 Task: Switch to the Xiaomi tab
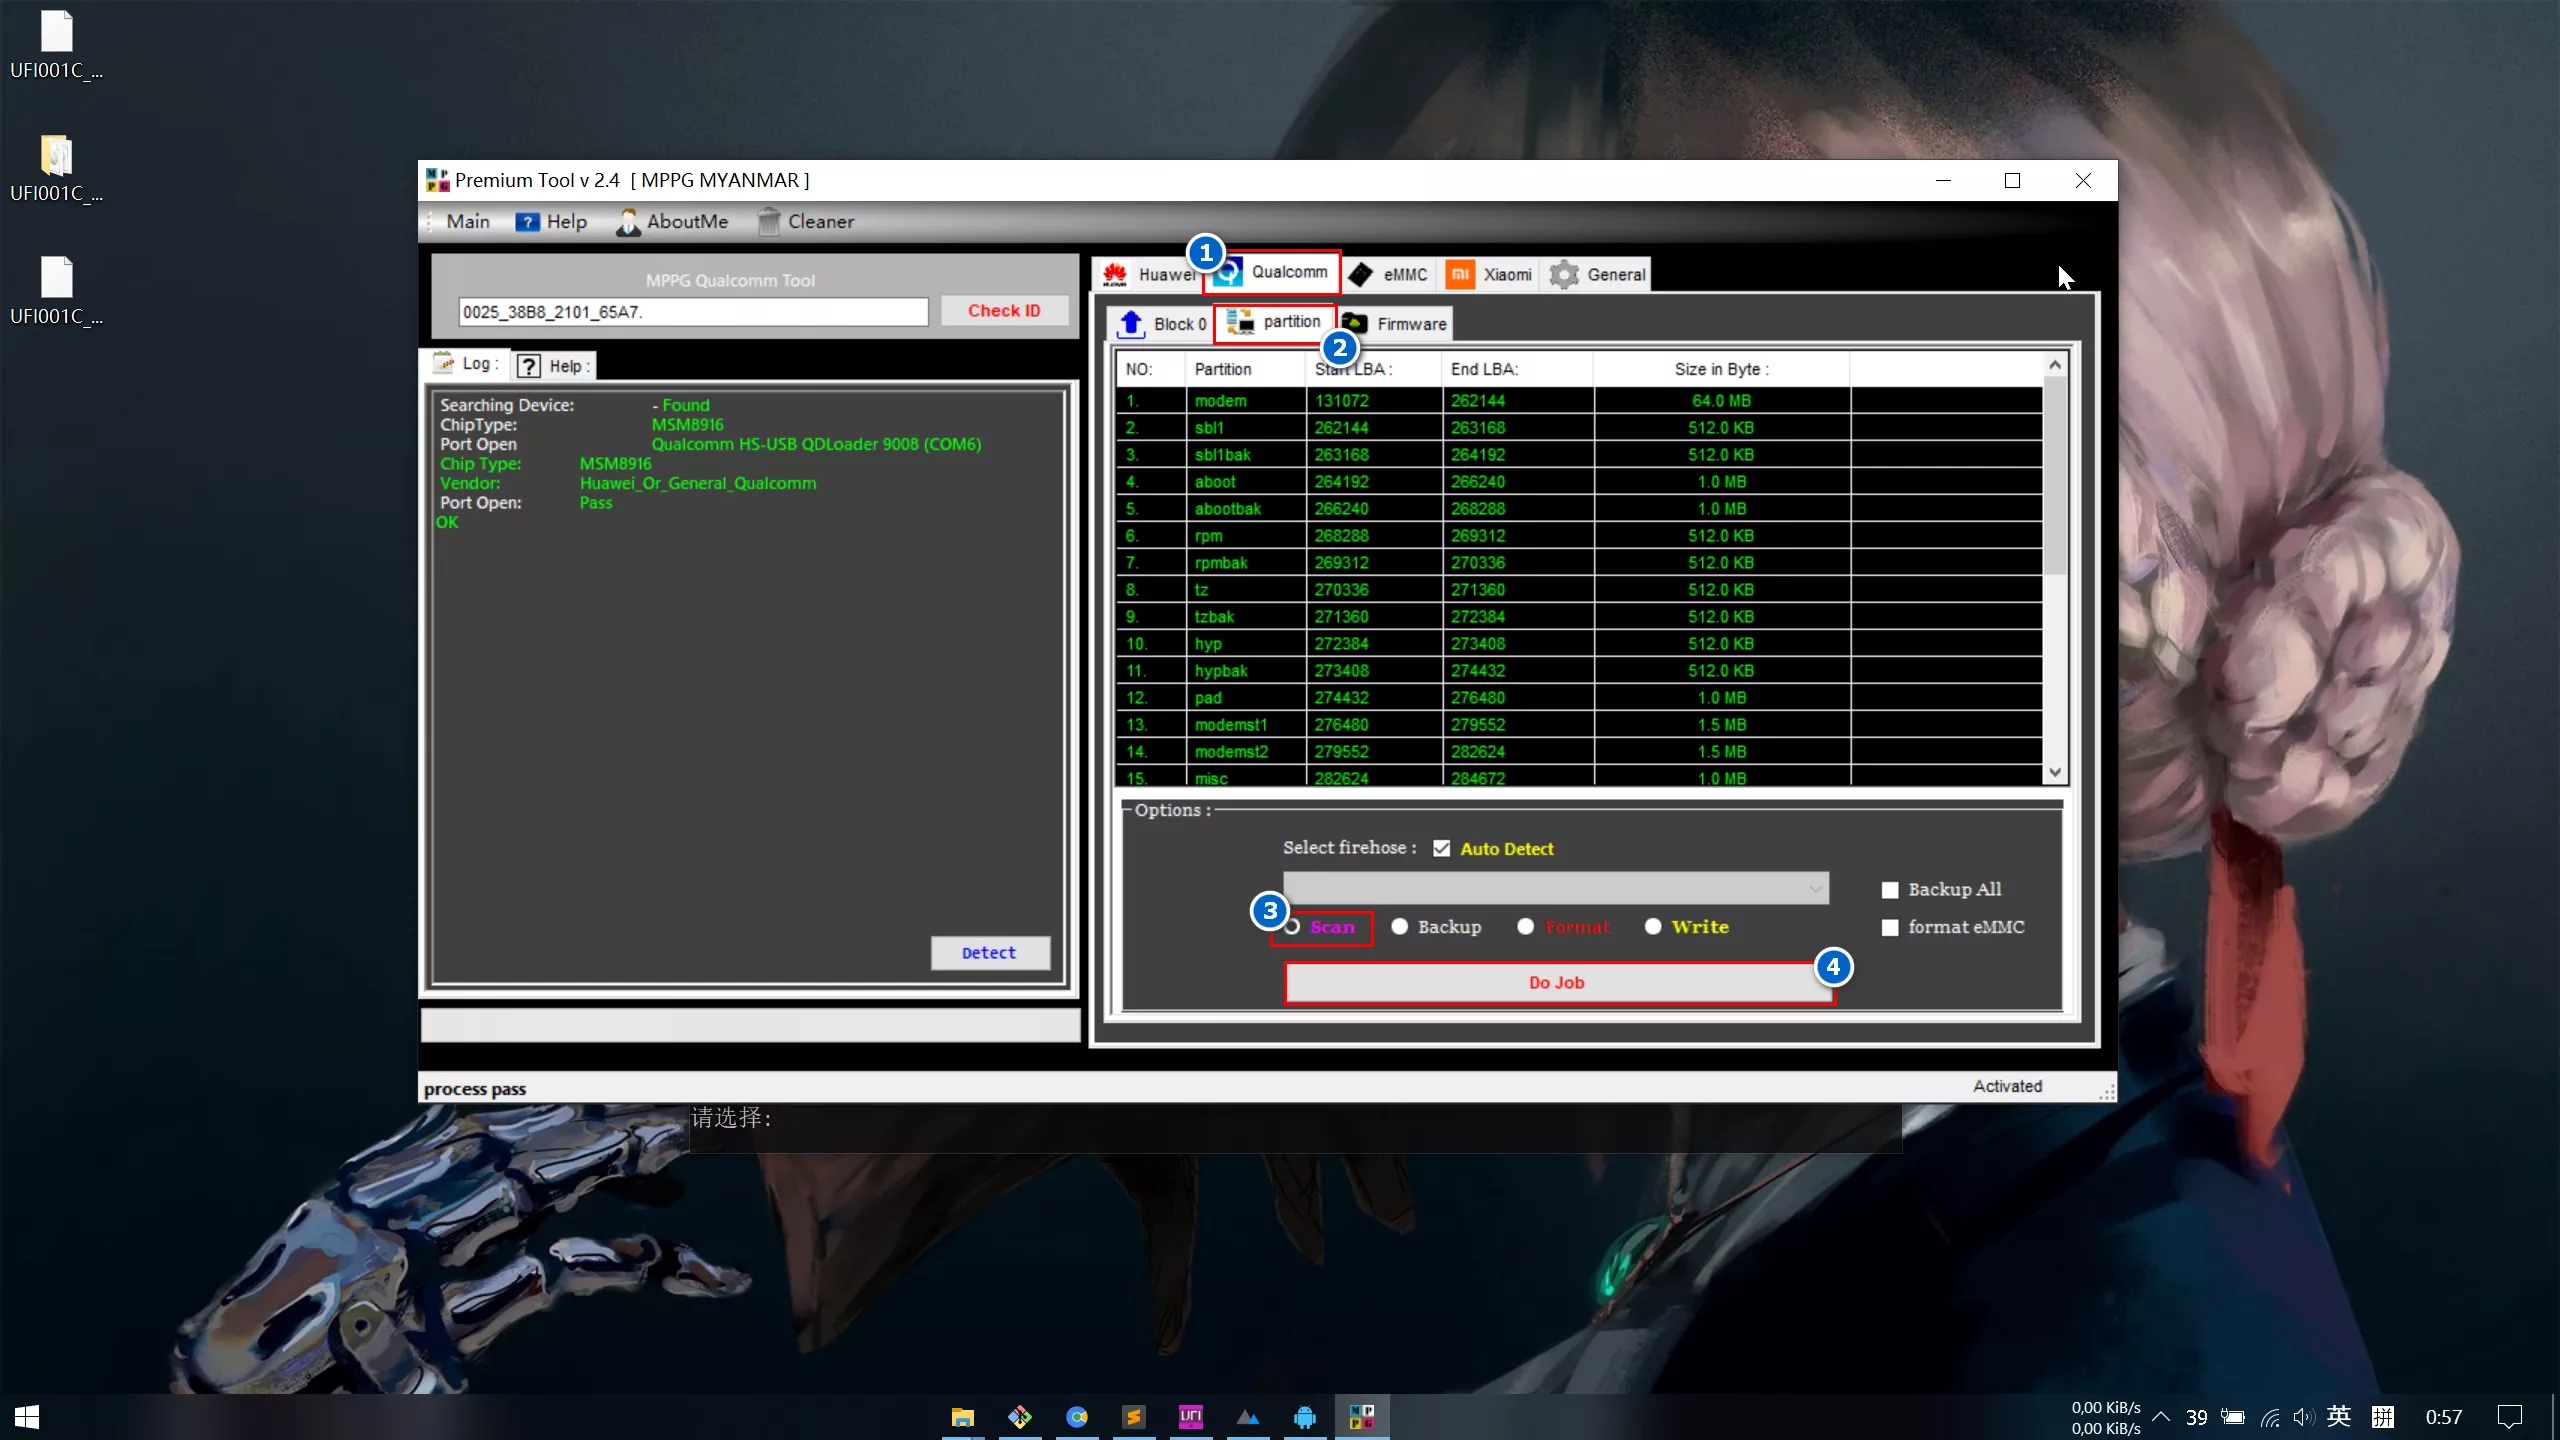point(1489,274)
